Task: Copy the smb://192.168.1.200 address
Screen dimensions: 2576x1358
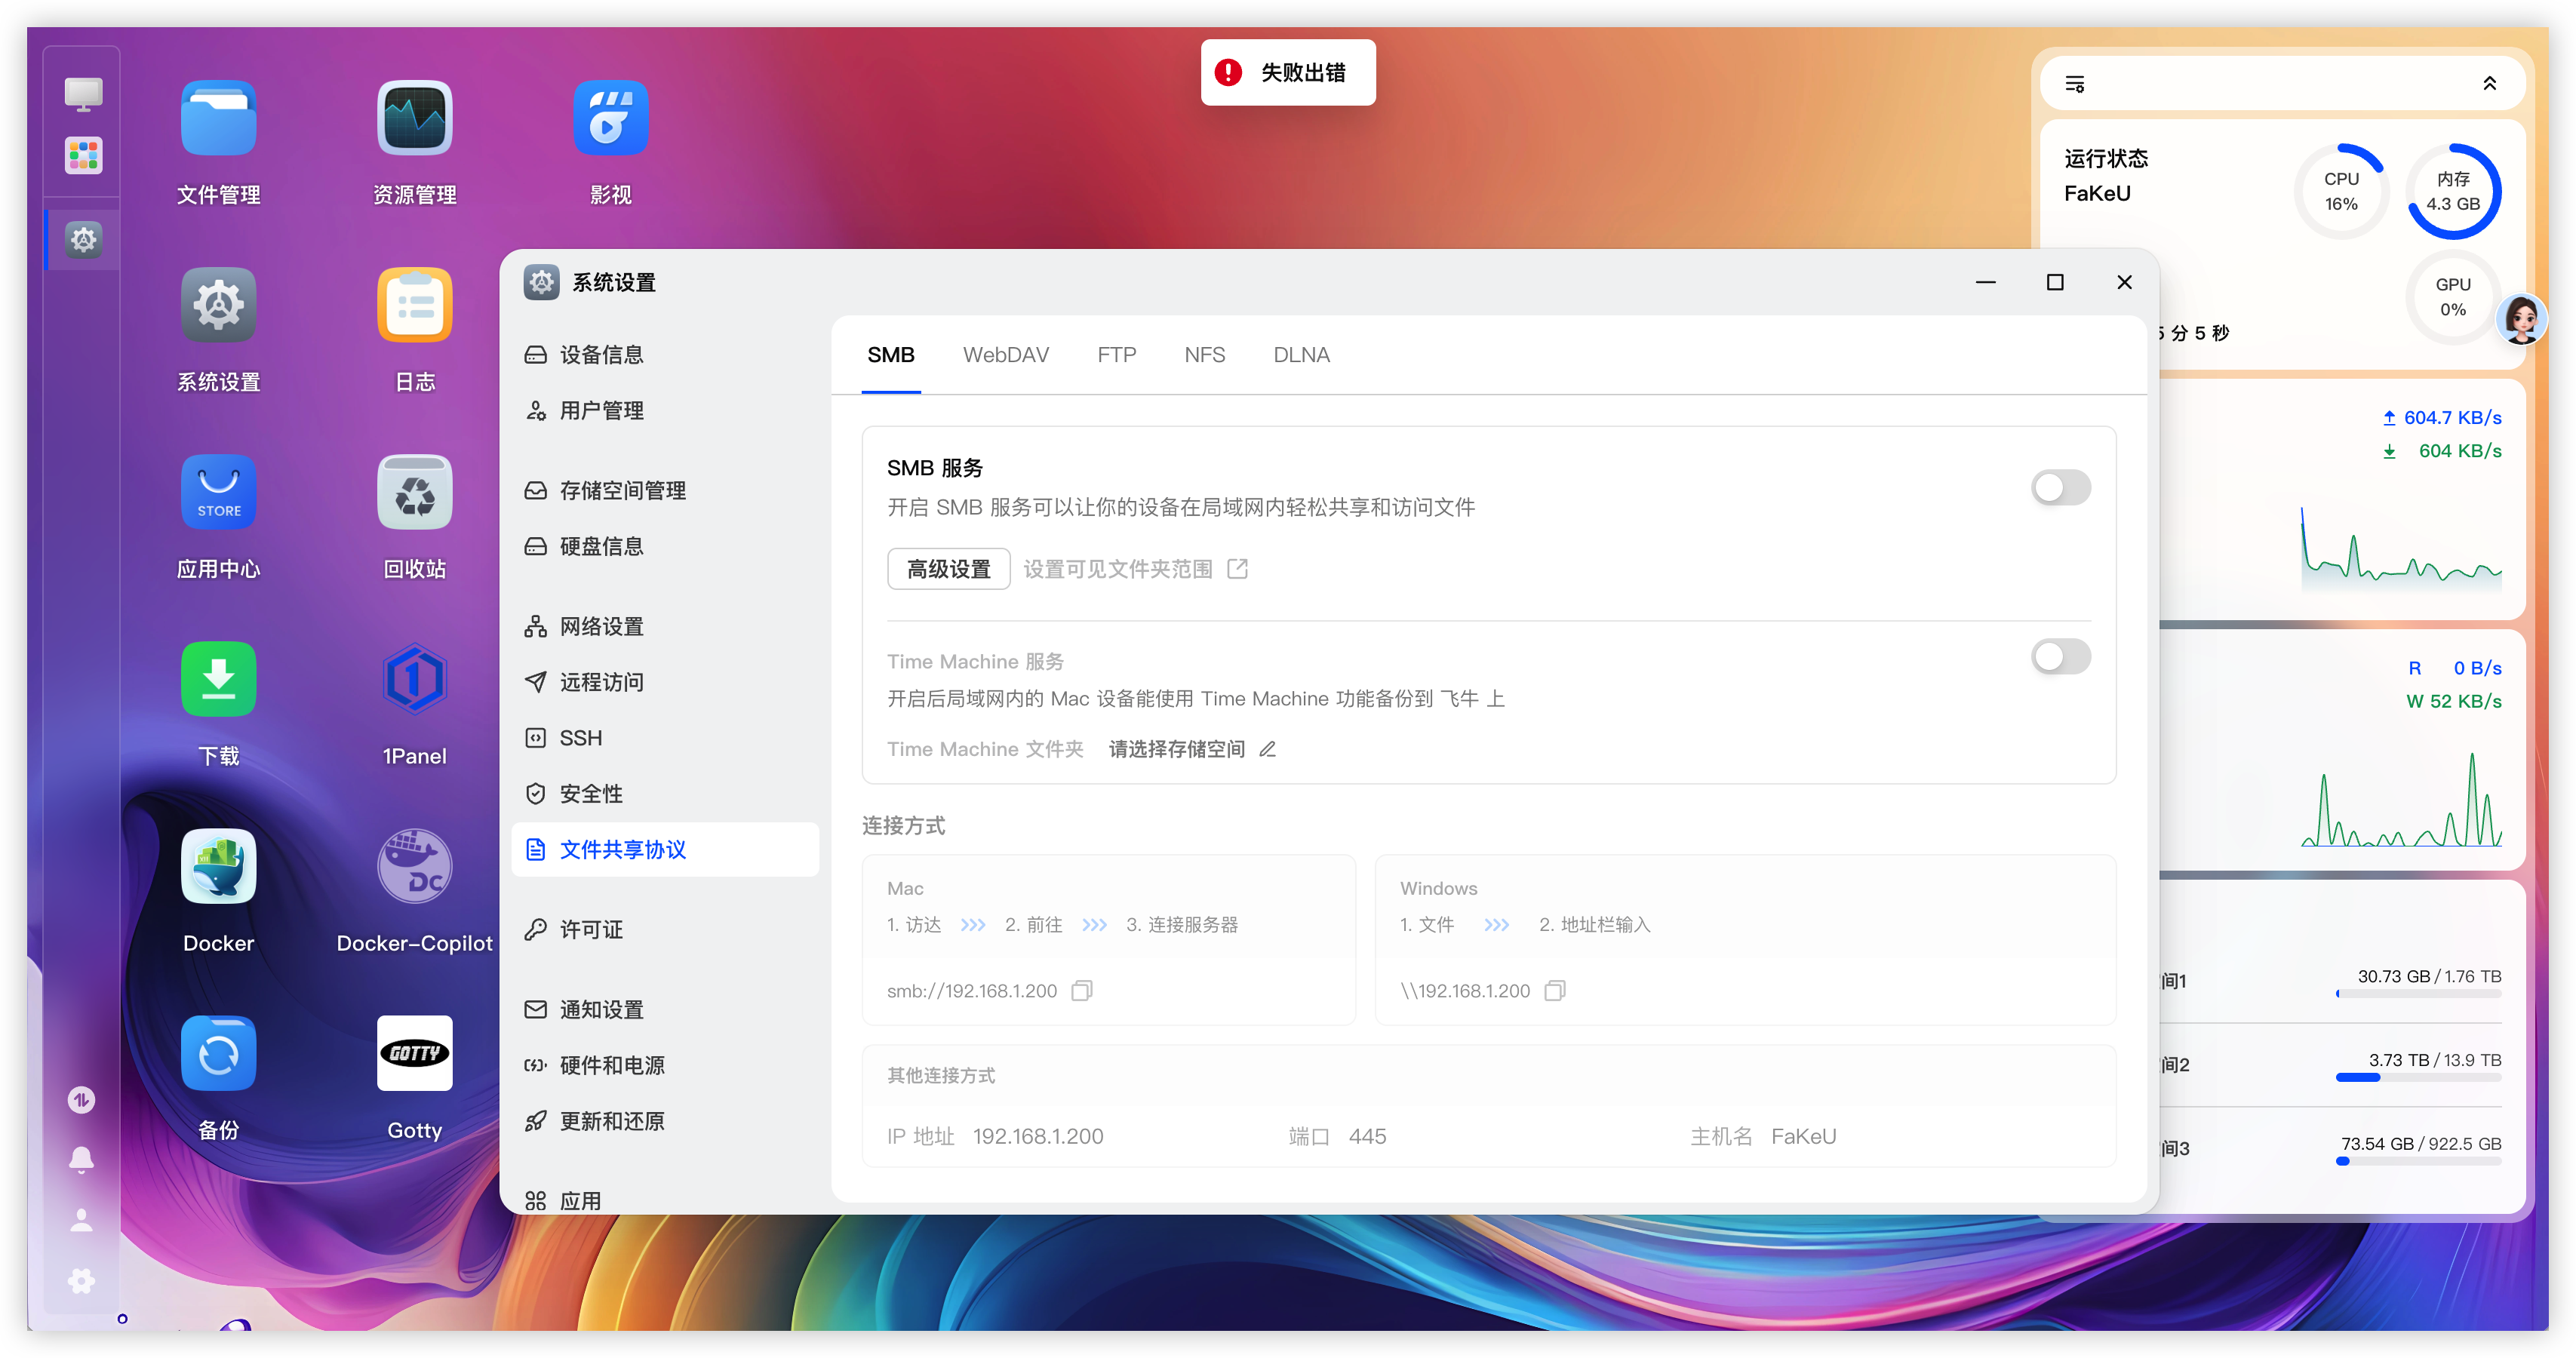Action: pyautogui.click(x=1081, y=990)
